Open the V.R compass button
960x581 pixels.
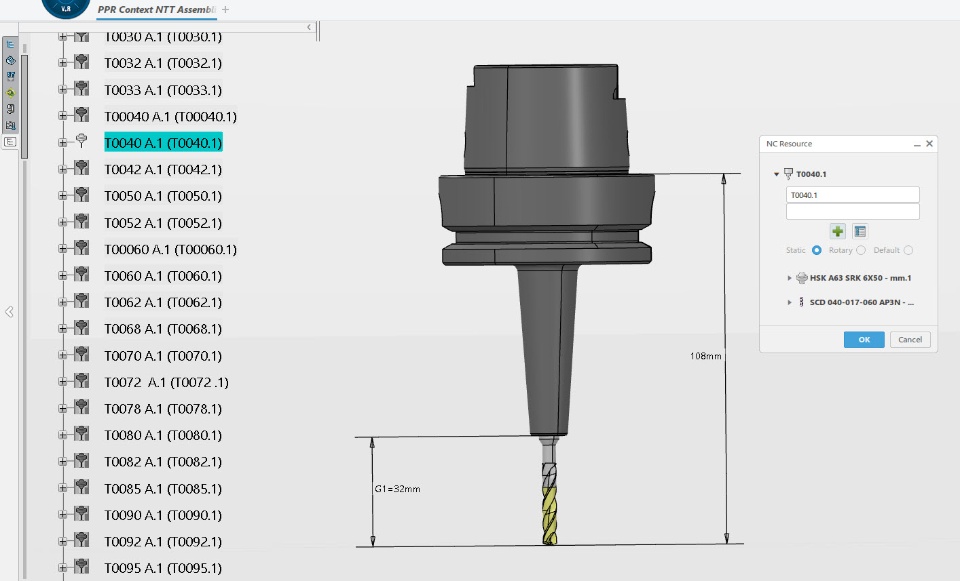tap(66, 8)
